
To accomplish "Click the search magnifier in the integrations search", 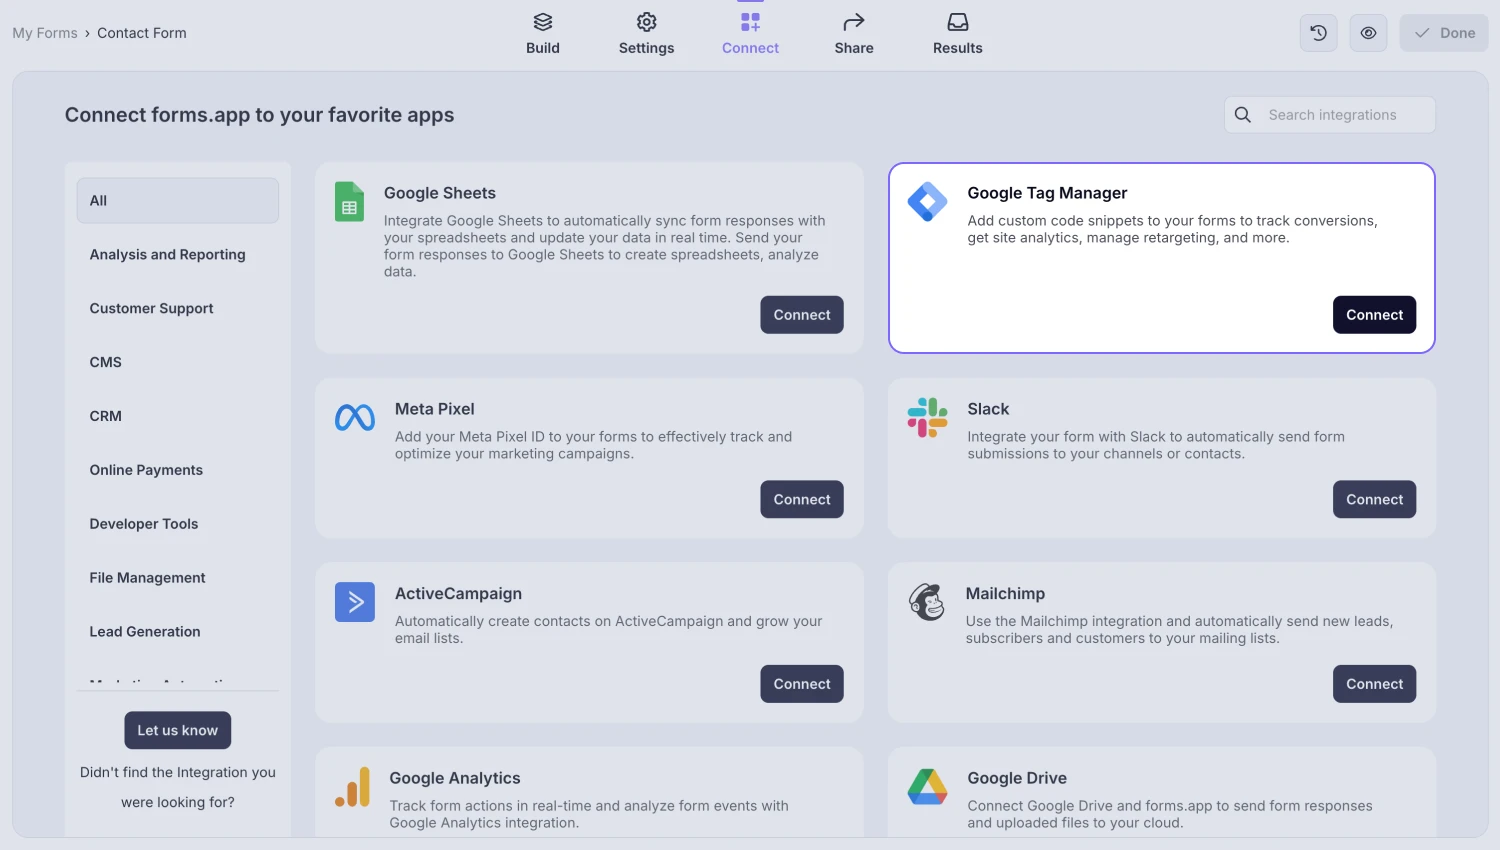I will coord(1242,114).
